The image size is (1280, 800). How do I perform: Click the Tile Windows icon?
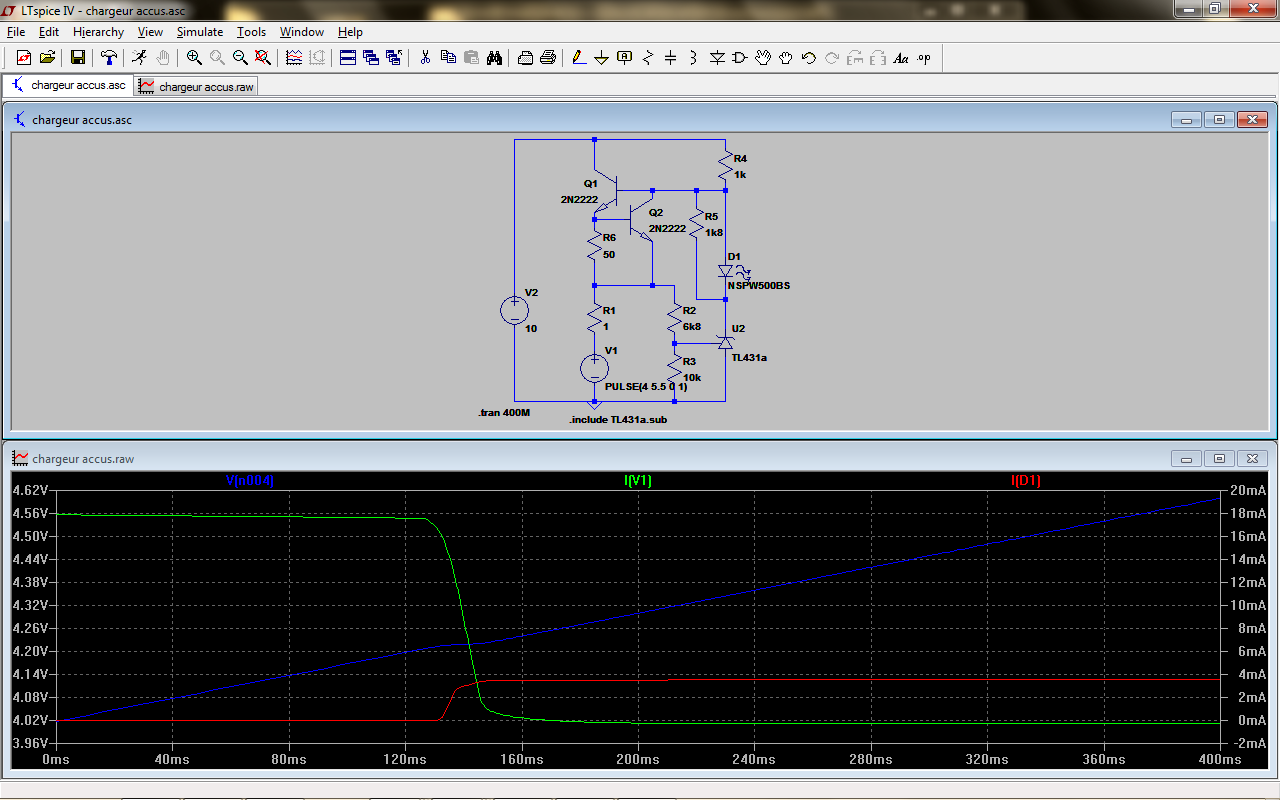347,58
